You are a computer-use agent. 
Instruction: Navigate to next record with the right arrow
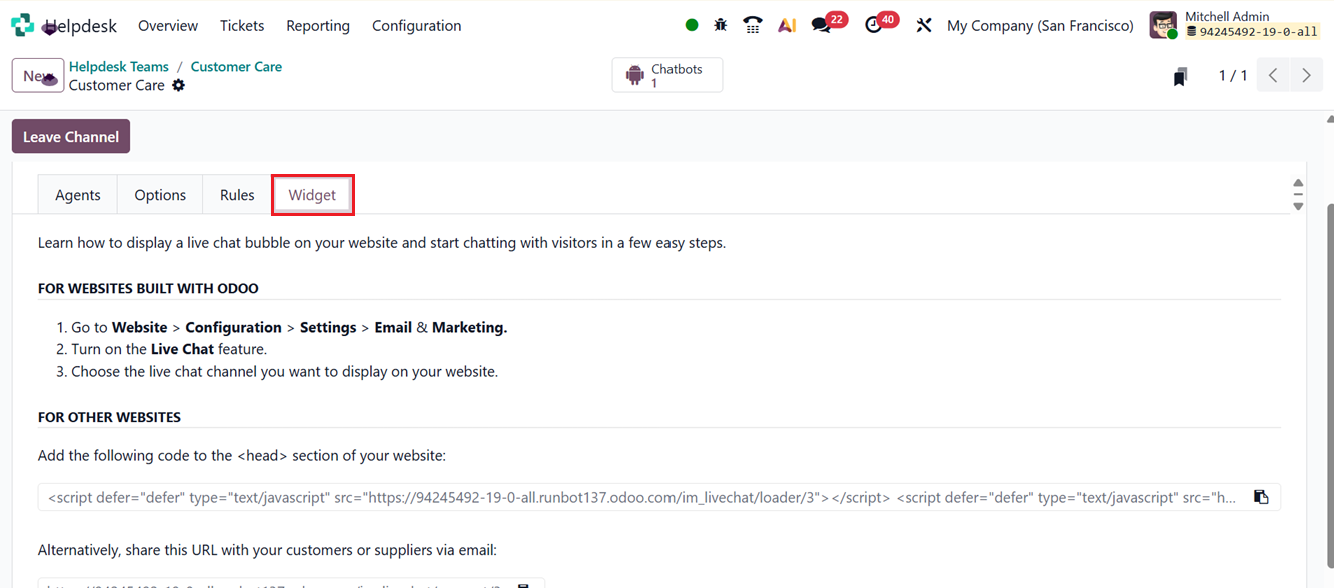pos(1306,74)
